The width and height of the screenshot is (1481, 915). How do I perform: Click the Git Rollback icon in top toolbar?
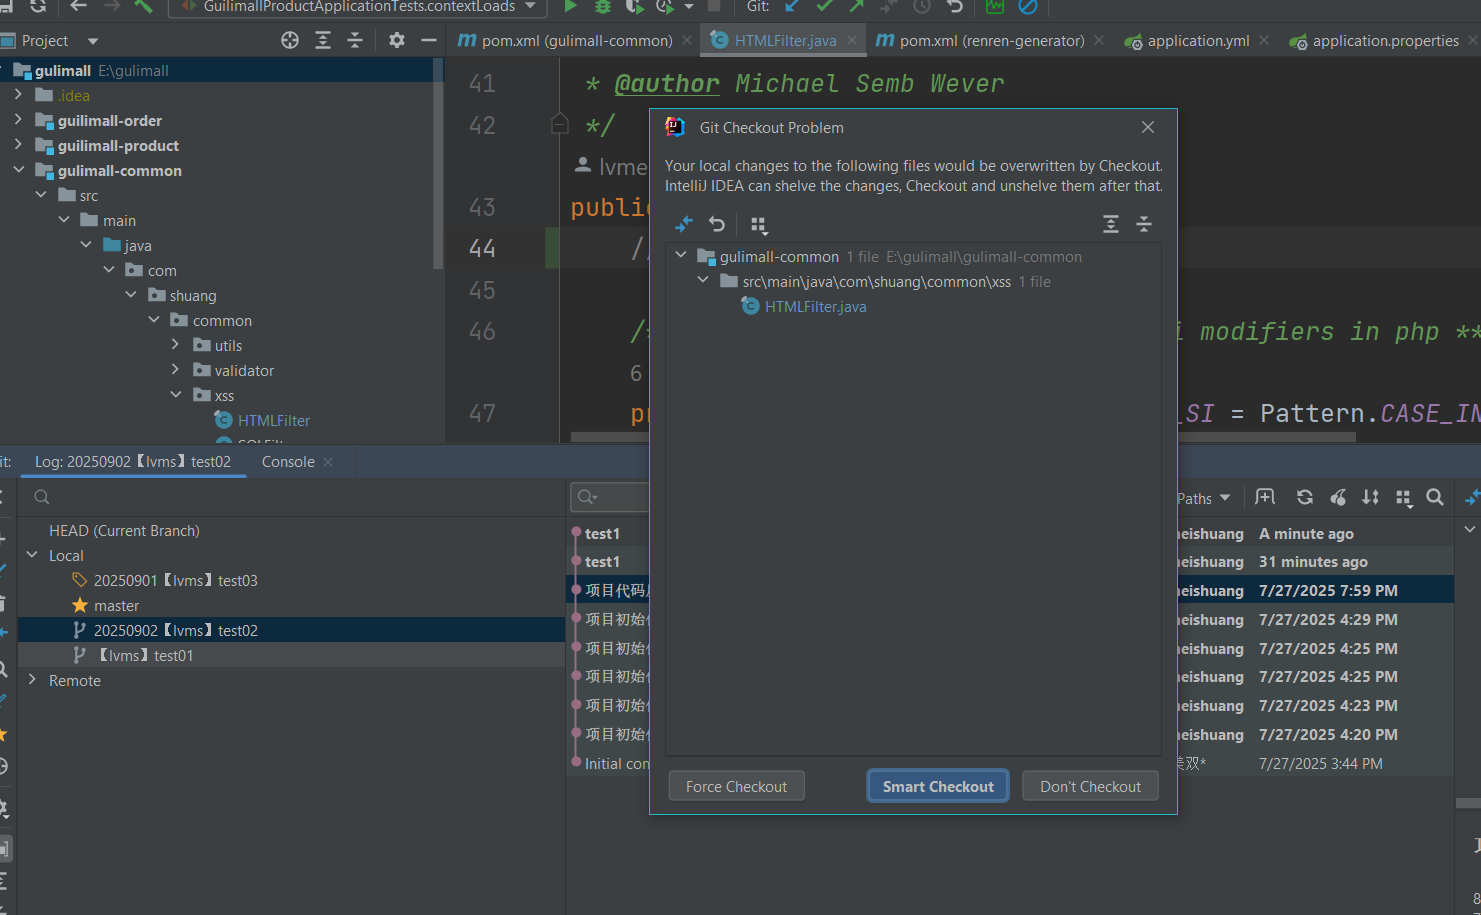955,7
